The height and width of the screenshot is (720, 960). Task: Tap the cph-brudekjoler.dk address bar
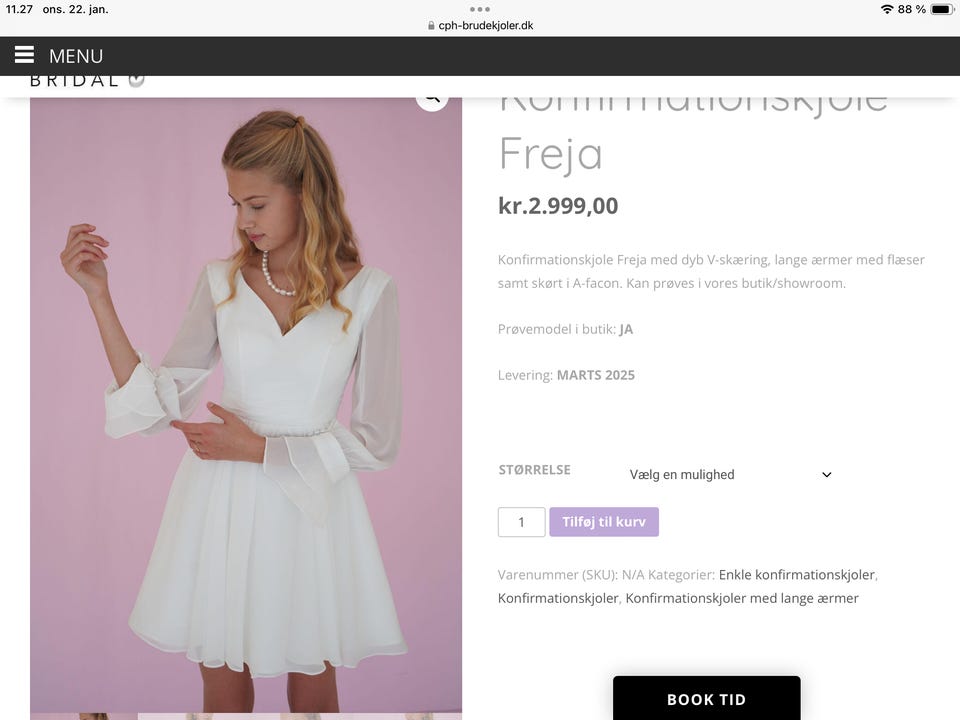click(x=480, y=26)
